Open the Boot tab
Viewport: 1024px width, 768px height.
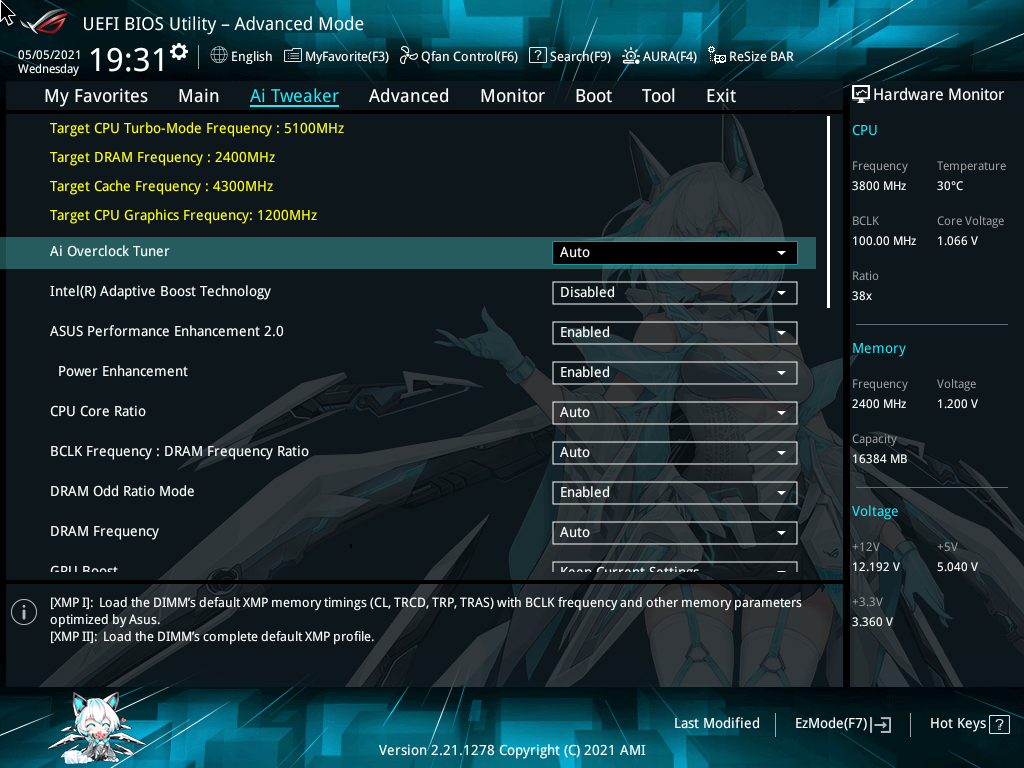pos(594,96)
